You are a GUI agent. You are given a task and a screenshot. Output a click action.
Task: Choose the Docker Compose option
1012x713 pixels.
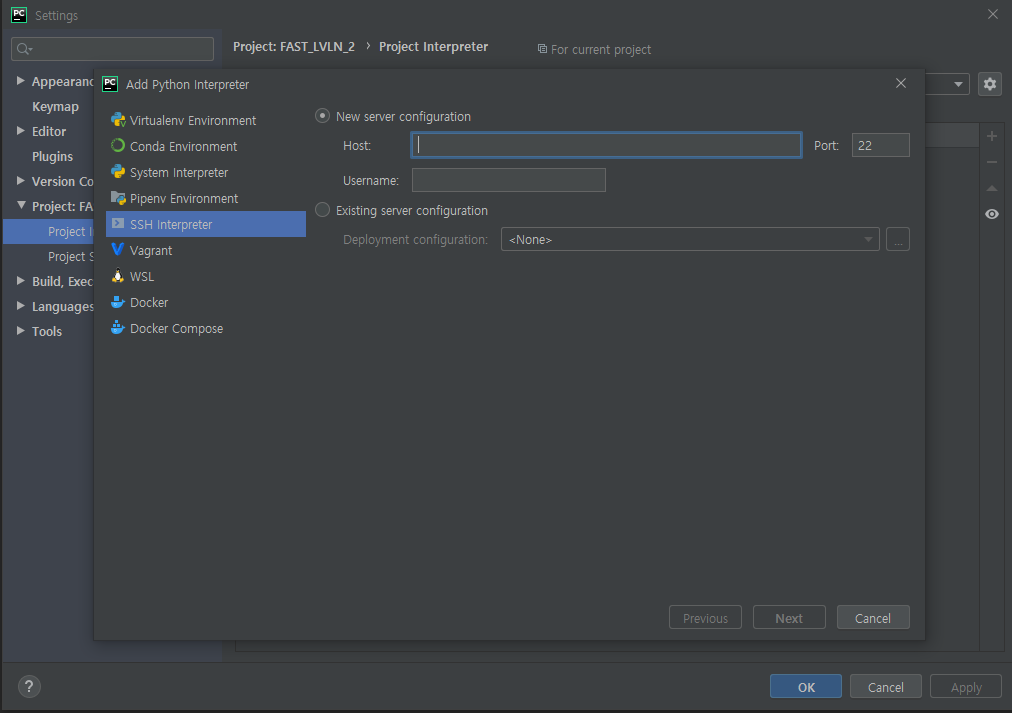206,328
